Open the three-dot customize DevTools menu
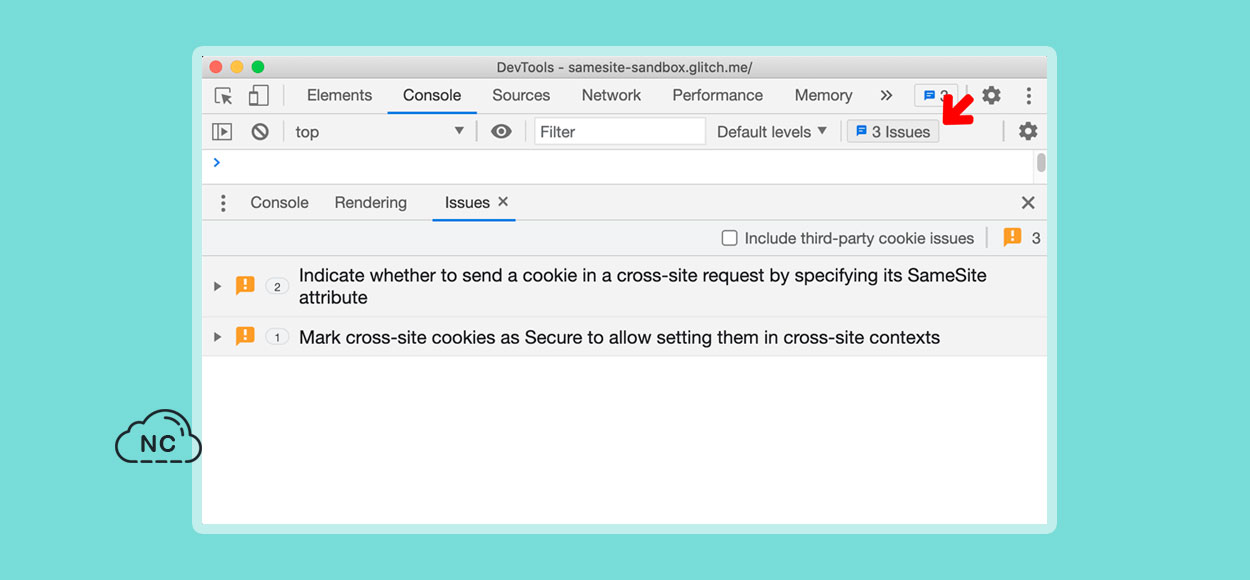Screen dimensions: 1250x580 [x=1028, y=96]
